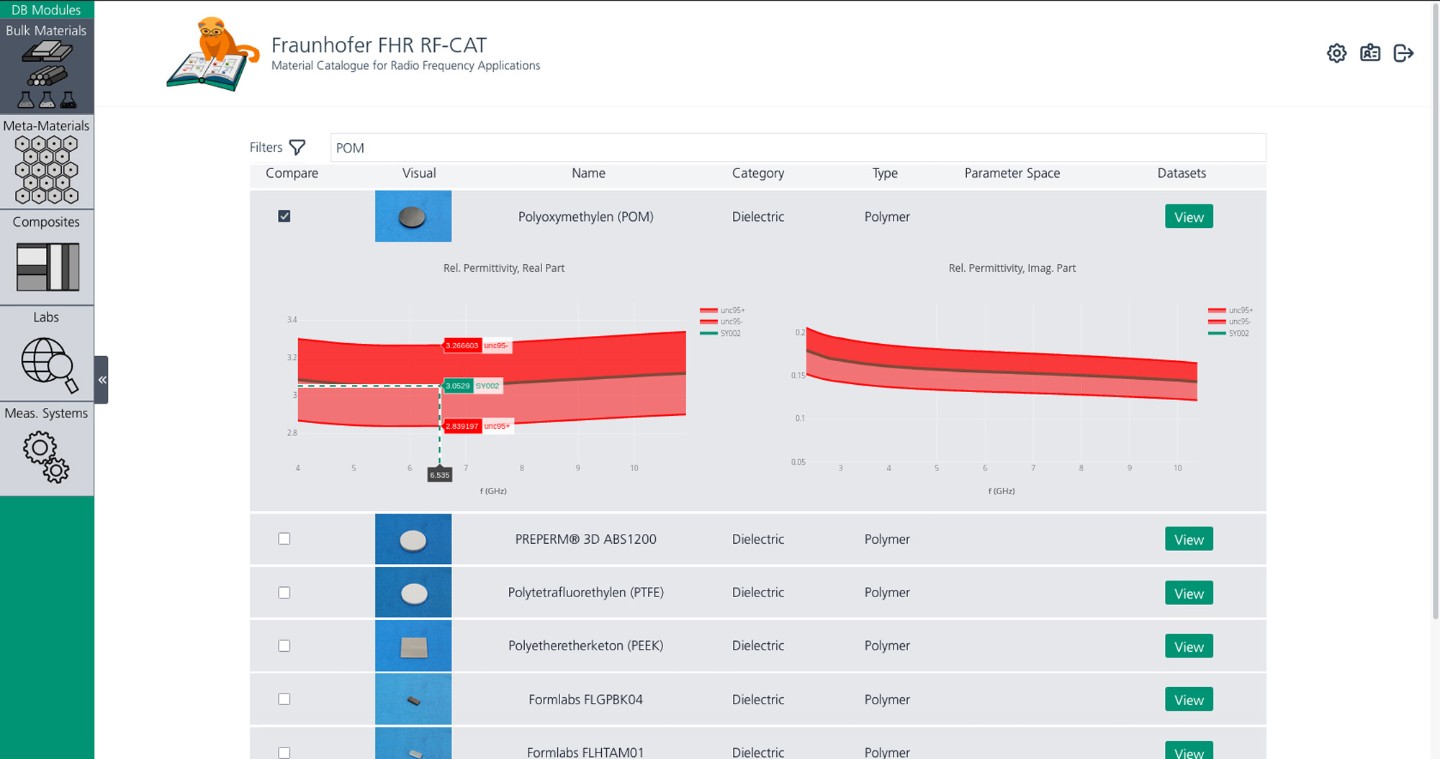Image resolution: width=1440 pixels, height=759 pixels.
Task: Click the Polyetheretherketon (PEEK) name
Action: pos(586,646)
